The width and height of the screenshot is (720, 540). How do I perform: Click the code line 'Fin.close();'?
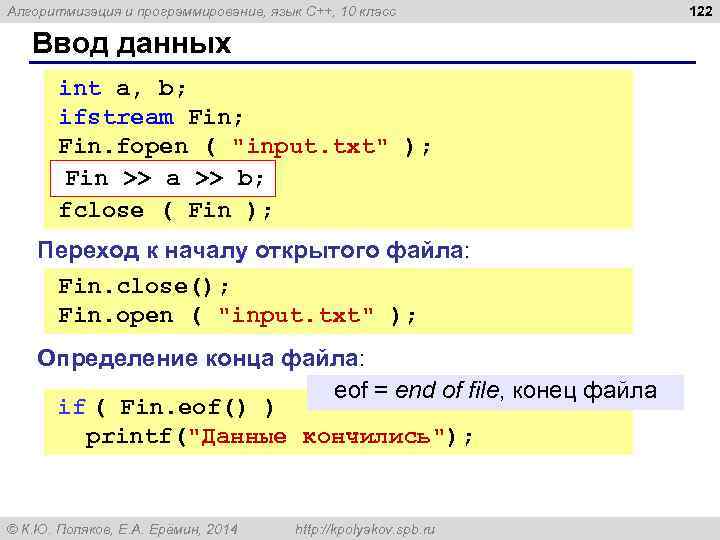143,287
